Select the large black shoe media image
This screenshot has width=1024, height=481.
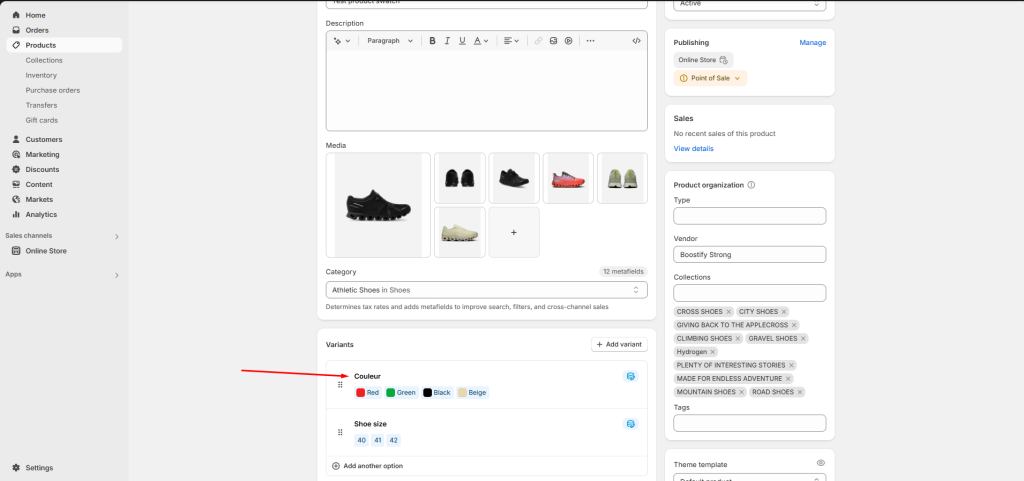[x=378, y=205]
